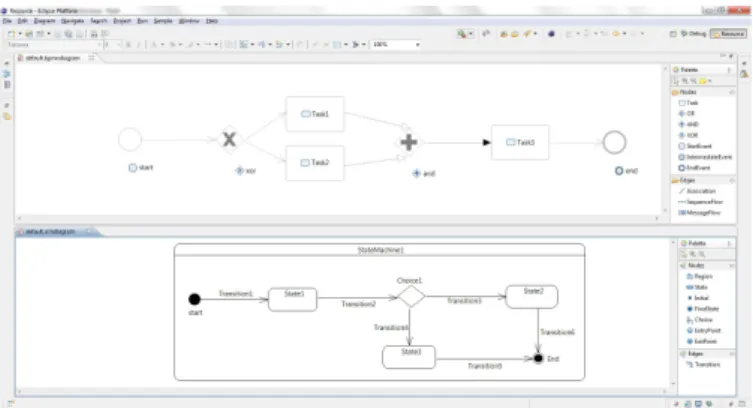Screen dimensions: 753x408
Task: Select the Task2 box in BPMN diagram
Action: pyautogui.click(x=315, y=163)
